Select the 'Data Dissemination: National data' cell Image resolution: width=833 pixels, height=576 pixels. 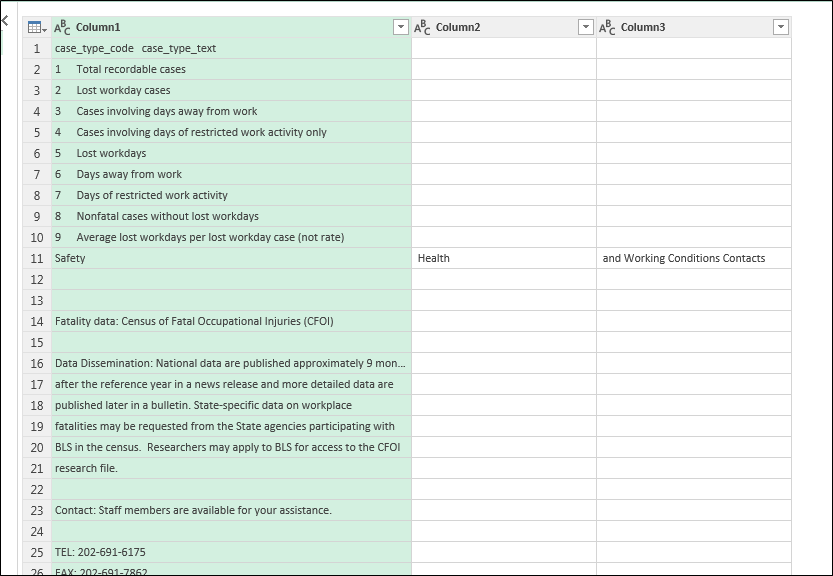tap(231, 363)
